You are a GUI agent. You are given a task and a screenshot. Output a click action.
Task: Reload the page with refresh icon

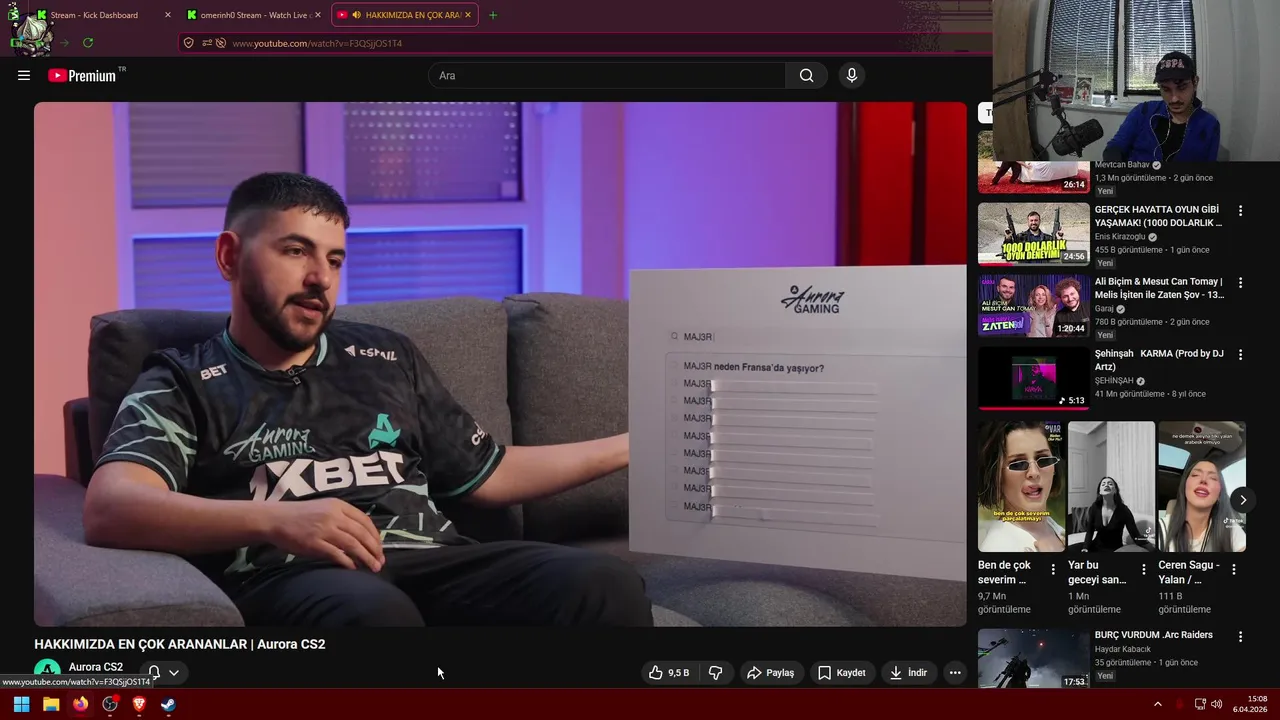tap(88, 43)
